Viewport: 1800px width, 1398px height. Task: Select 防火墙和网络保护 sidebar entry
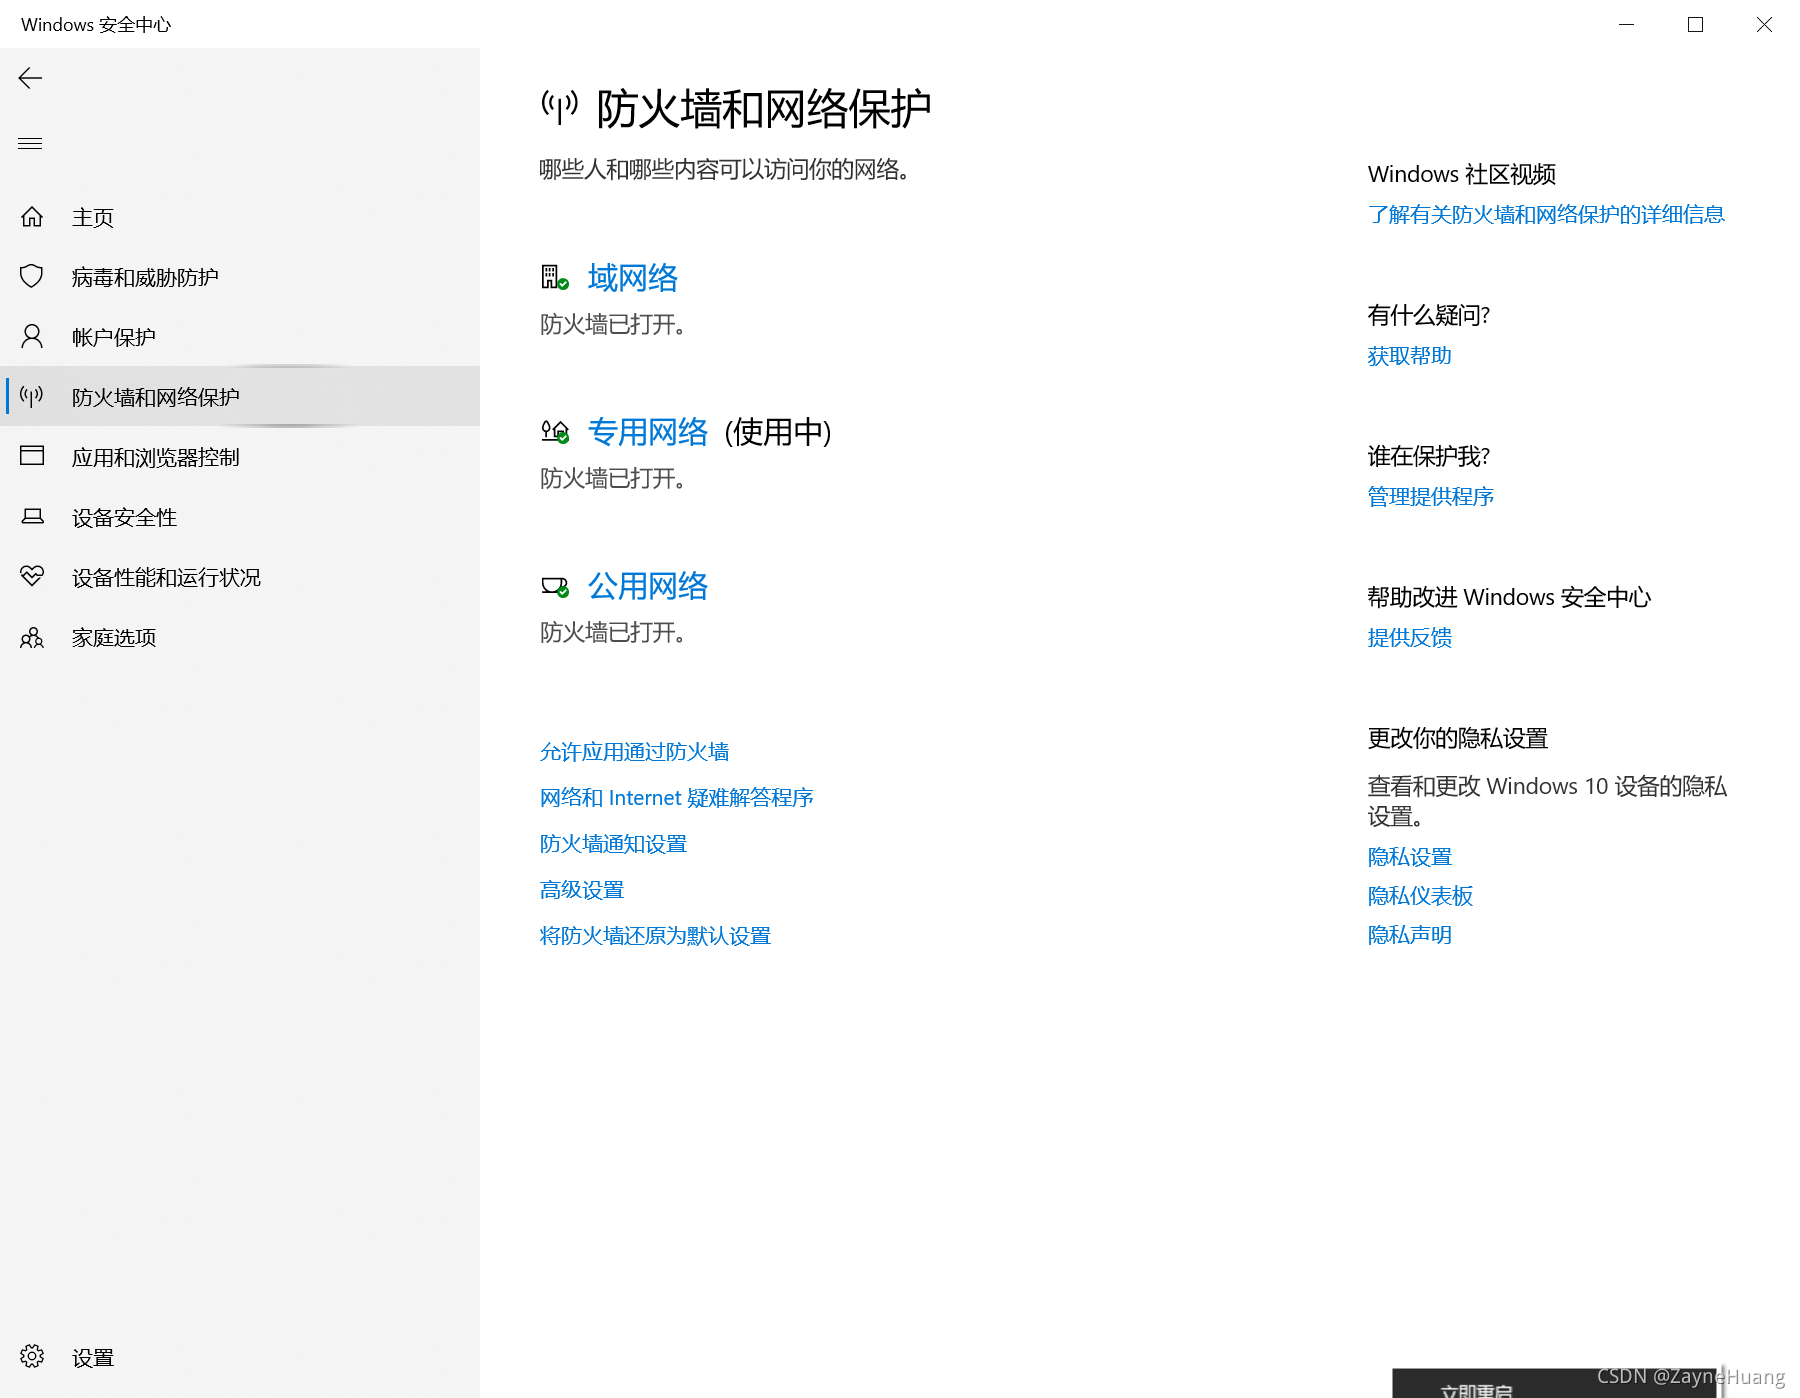pyautogui.click(x=240, y=397)
